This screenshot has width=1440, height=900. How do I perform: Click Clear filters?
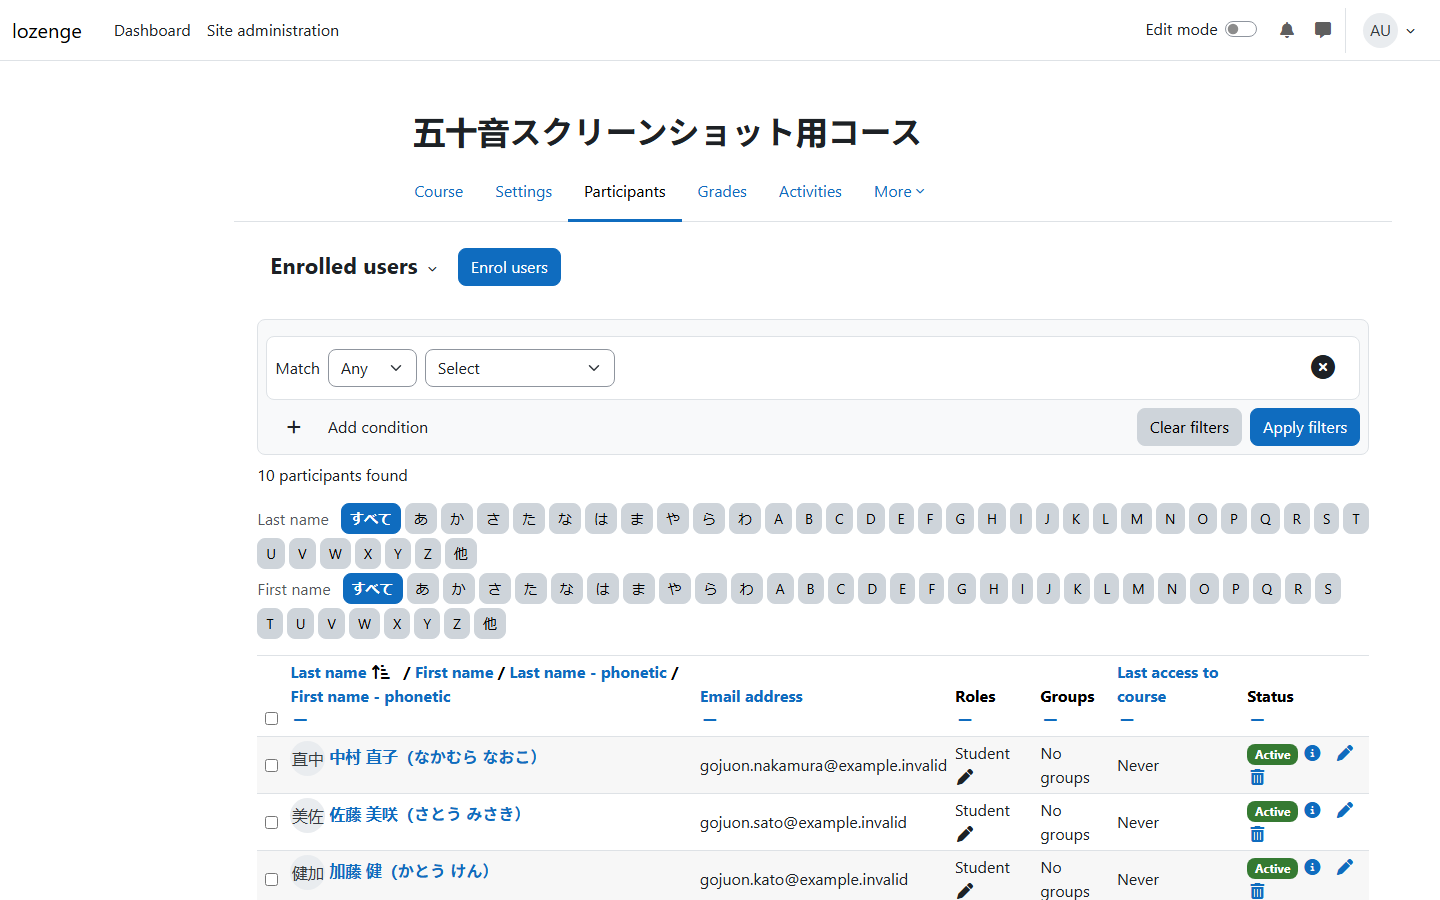tap(1189, 427)
